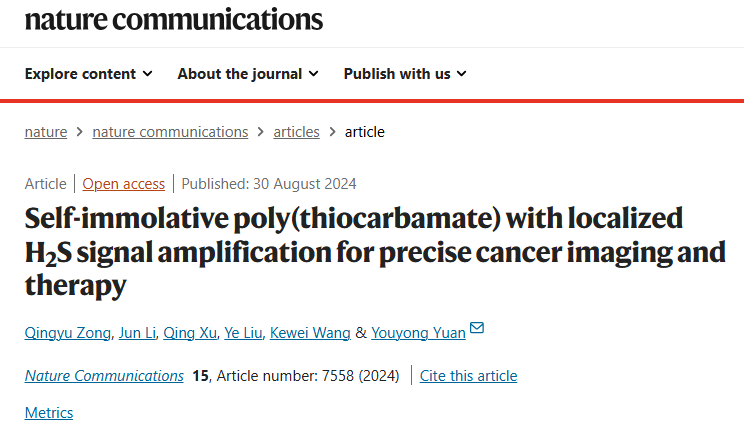Expand the Explore content menu
744x446 pixels.
tap(89, 74)
